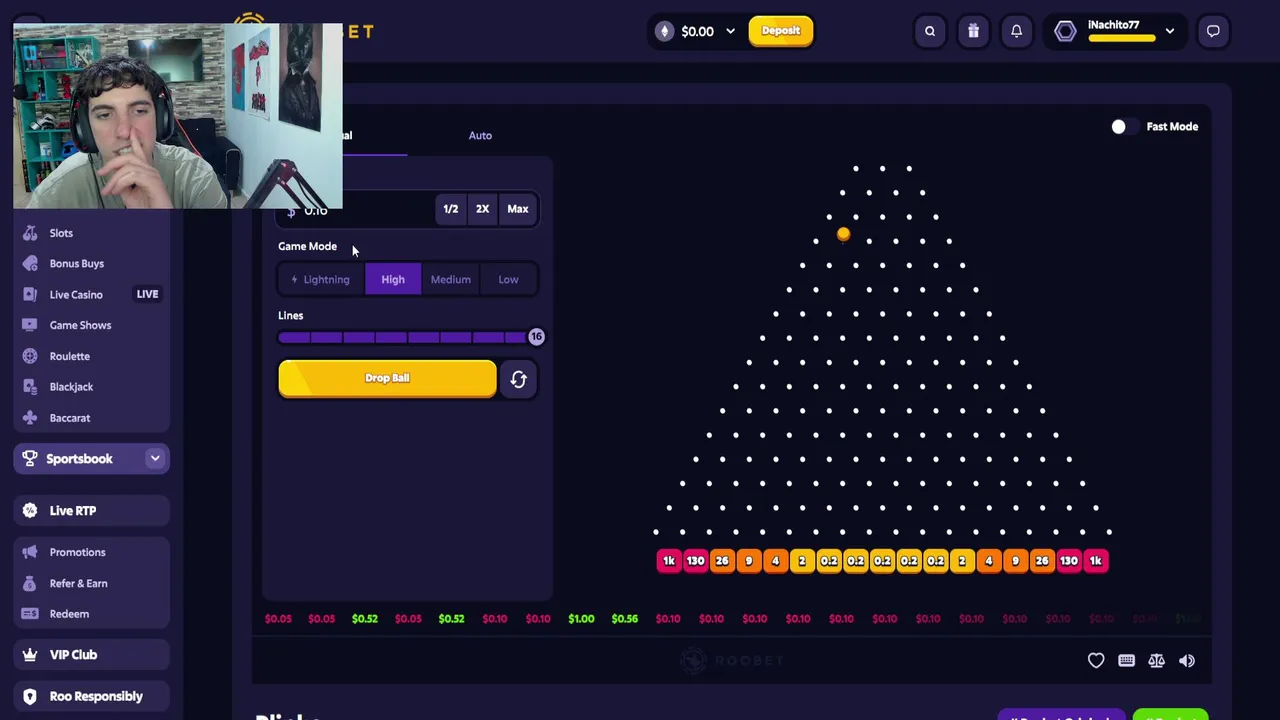Open the iNachito77 account dropdown arrow

1170,31
